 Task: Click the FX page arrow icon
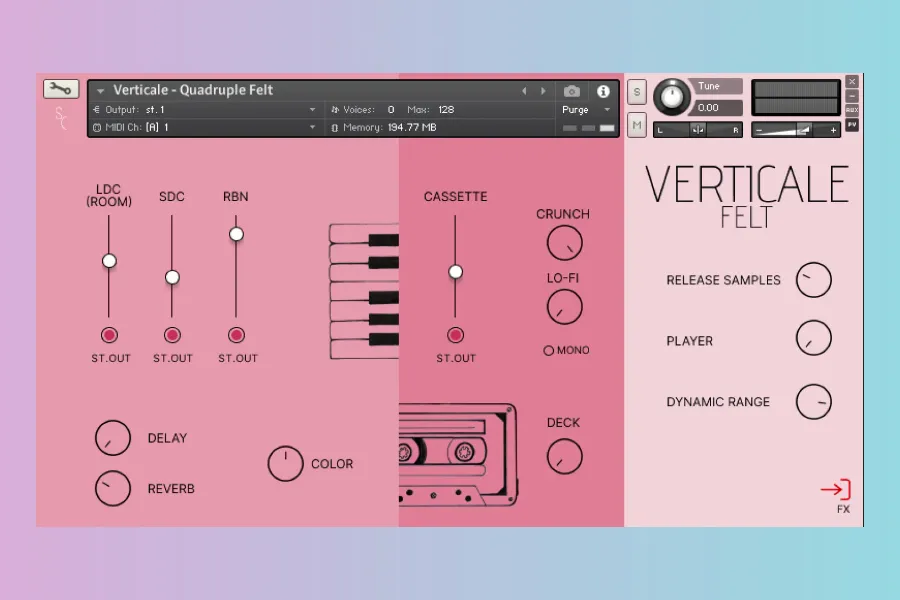pos(835,489)
